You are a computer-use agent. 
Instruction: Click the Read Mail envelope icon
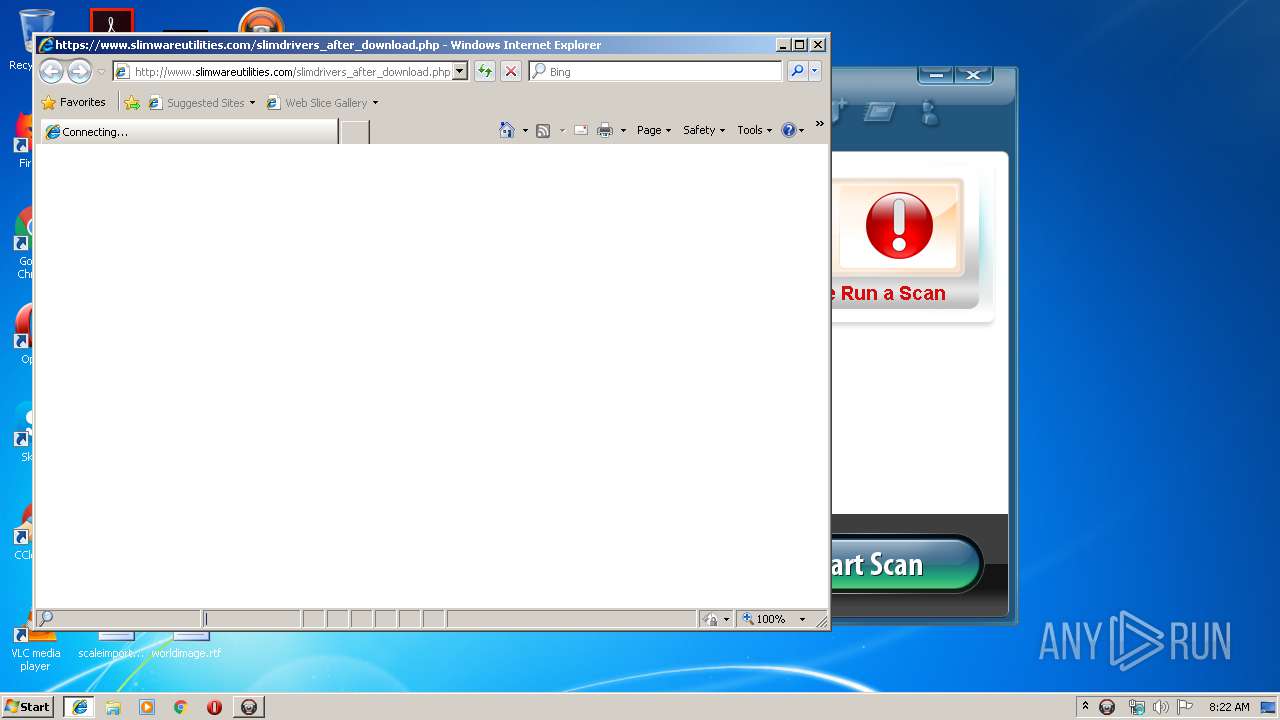[580, 130]
